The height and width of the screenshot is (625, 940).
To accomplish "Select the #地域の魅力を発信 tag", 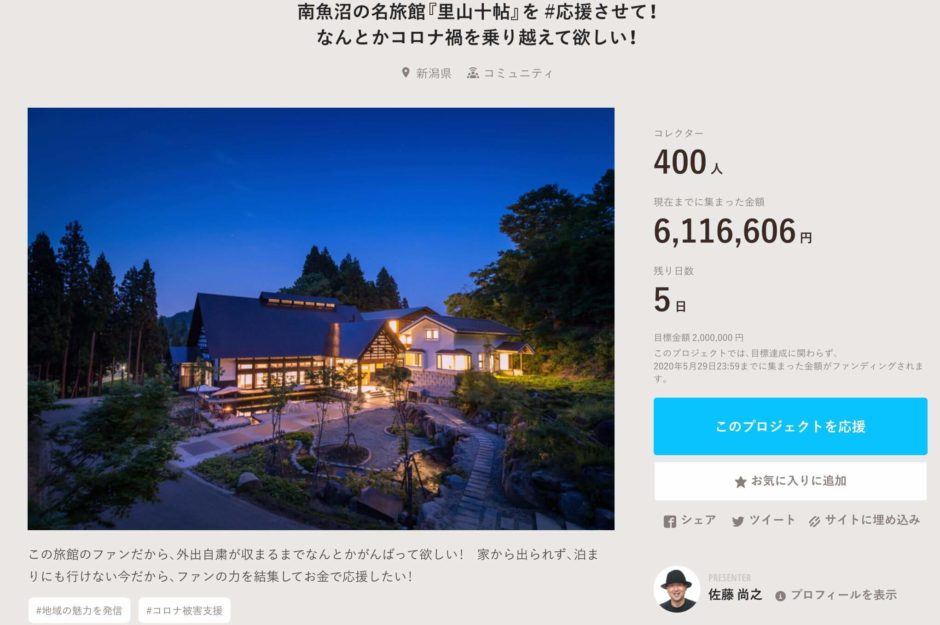I will [x=79, y=611].
